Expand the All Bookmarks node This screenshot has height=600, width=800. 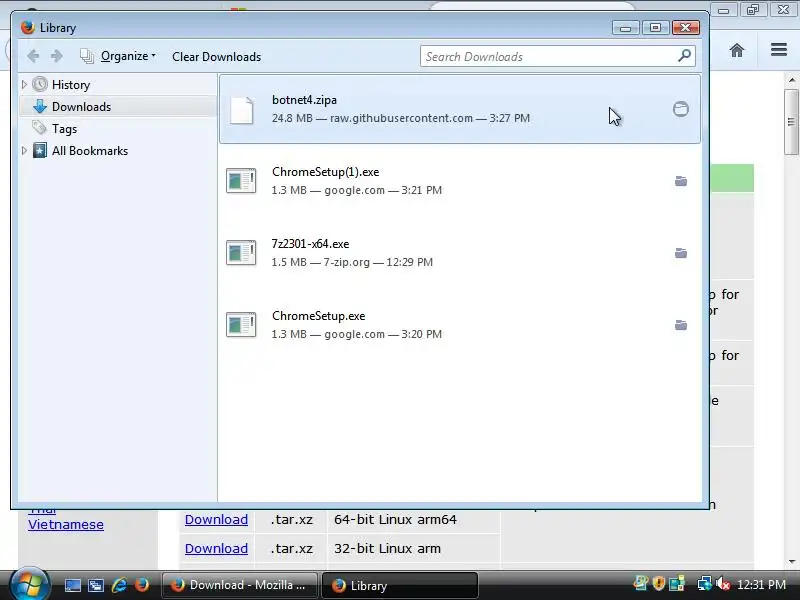coord(23,151)
